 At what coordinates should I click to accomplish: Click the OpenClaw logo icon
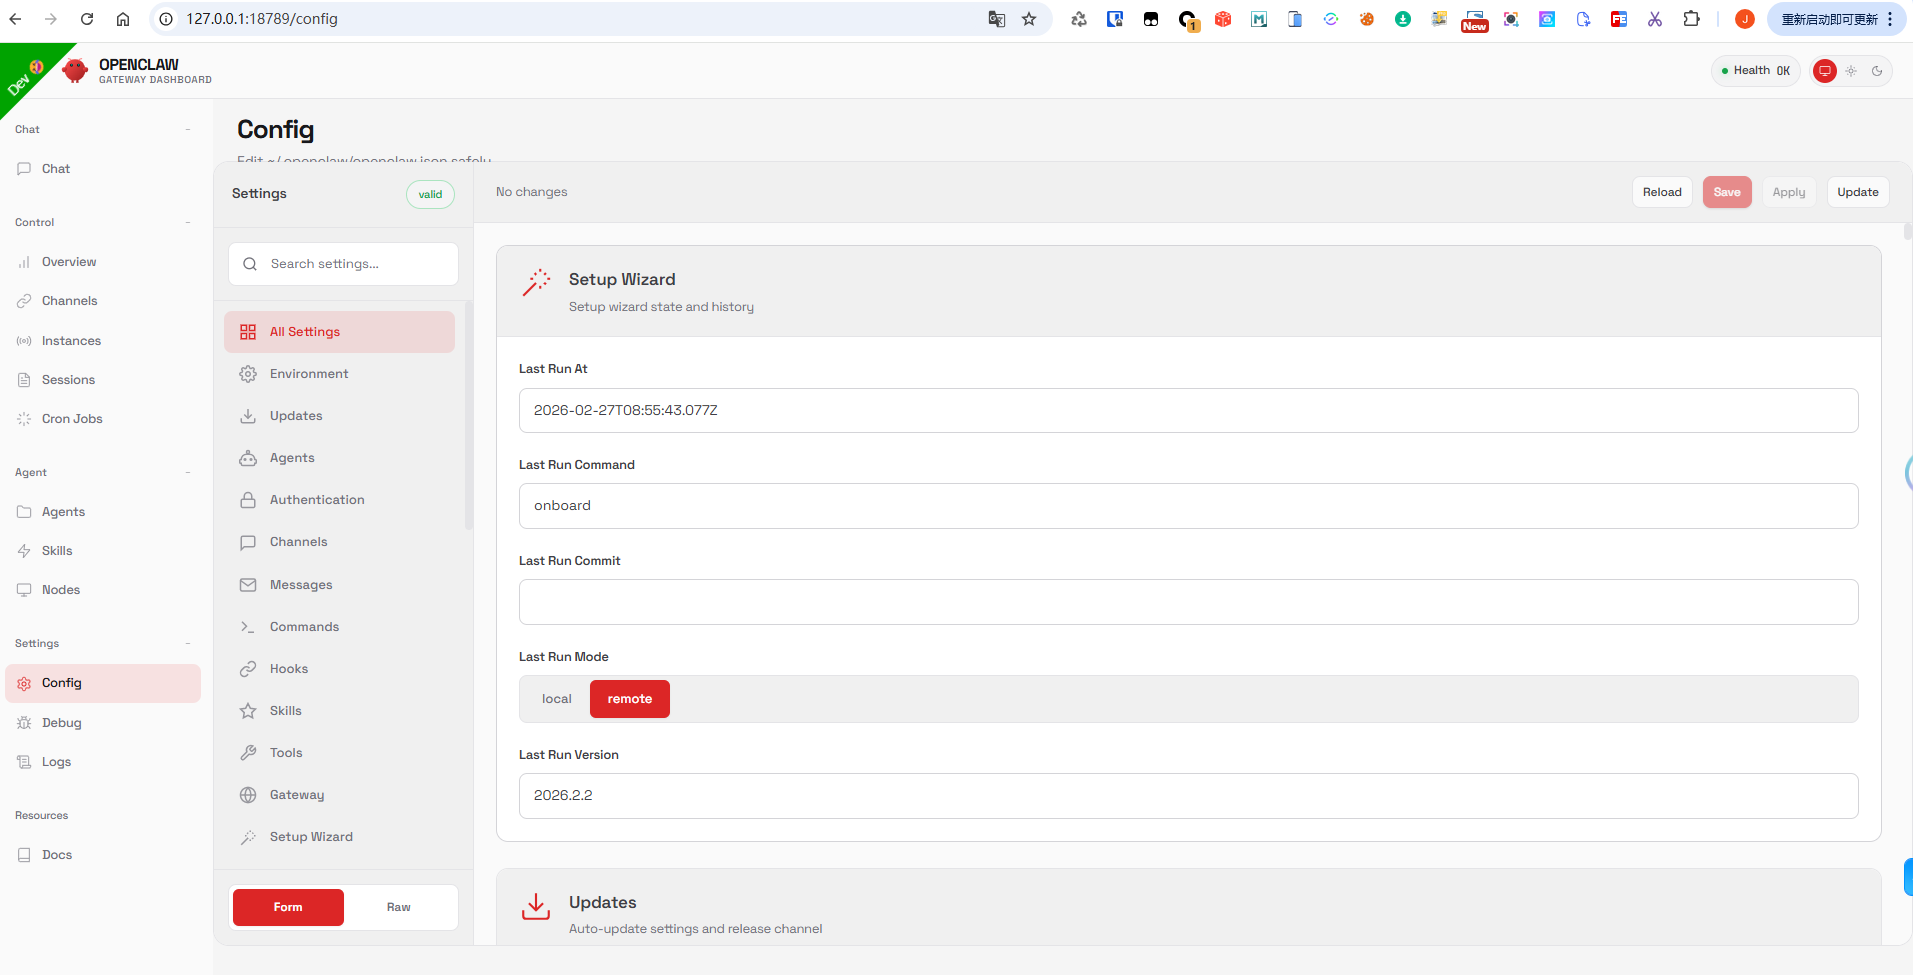75,71
